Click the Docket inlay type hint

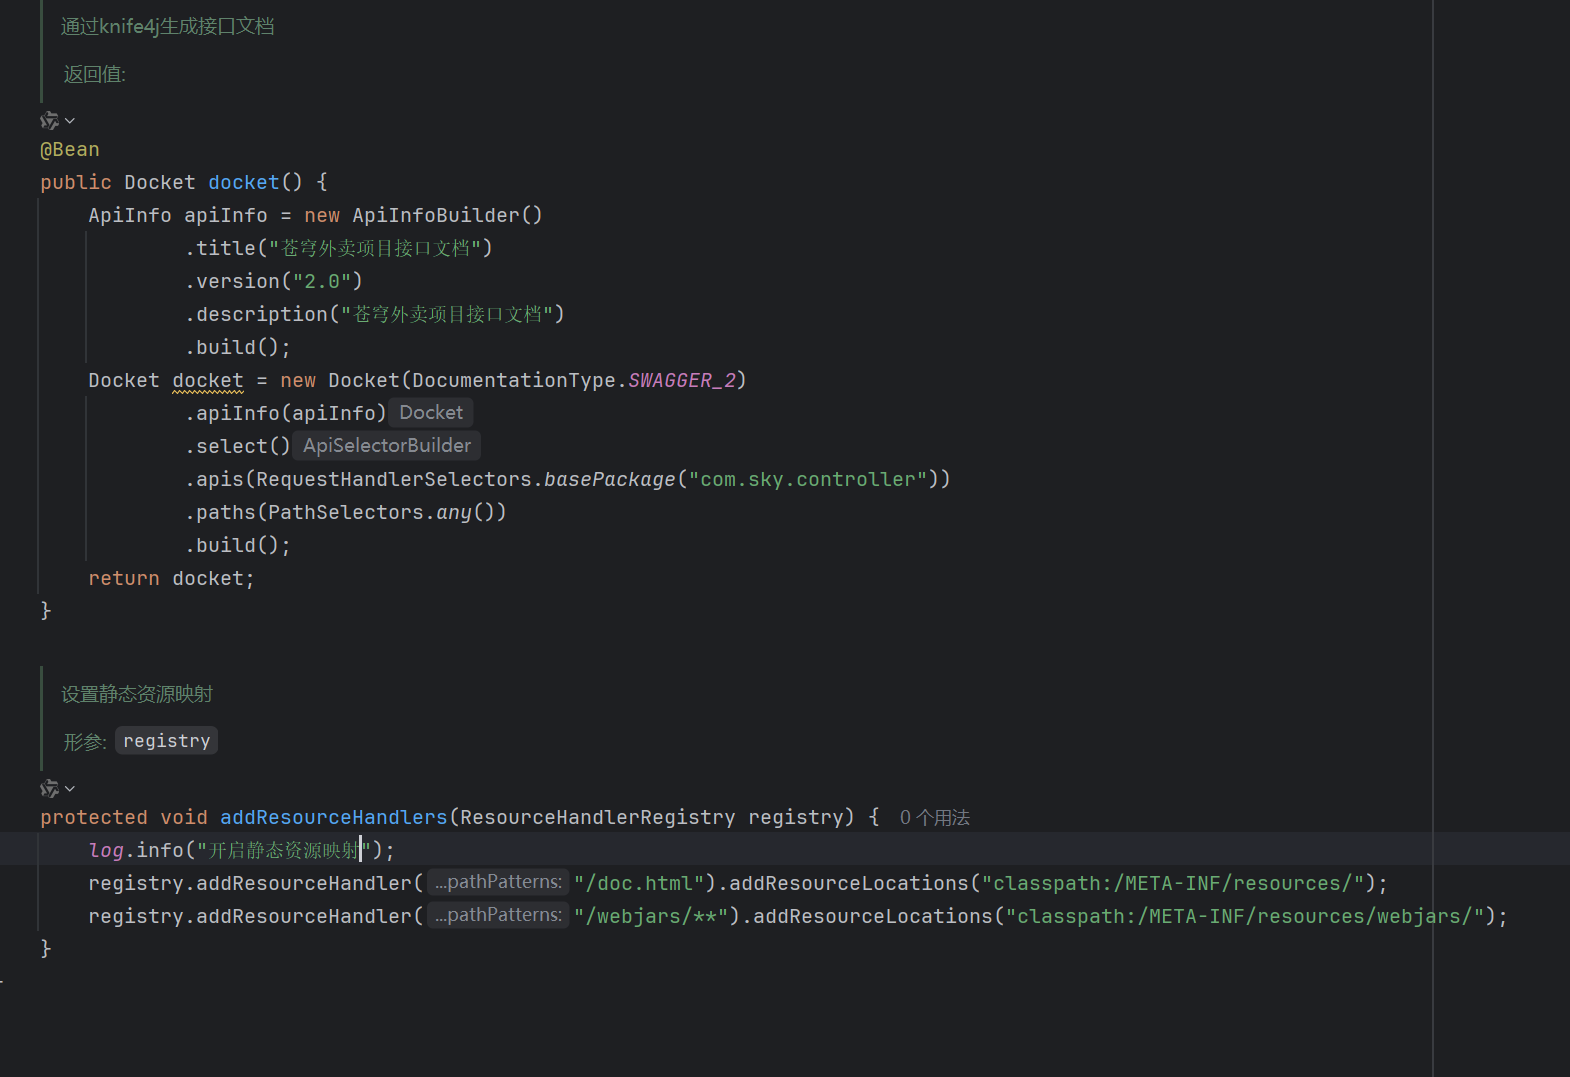(x=431, y=413)
